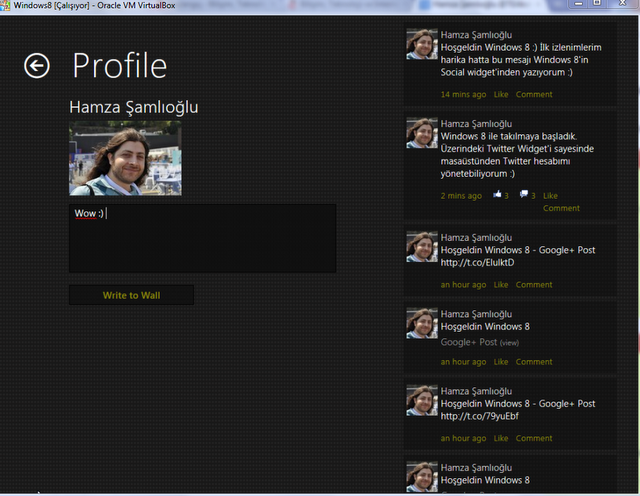Comment on the t.co/EluIktD post

pyautogui.click(x=534, y=285)
